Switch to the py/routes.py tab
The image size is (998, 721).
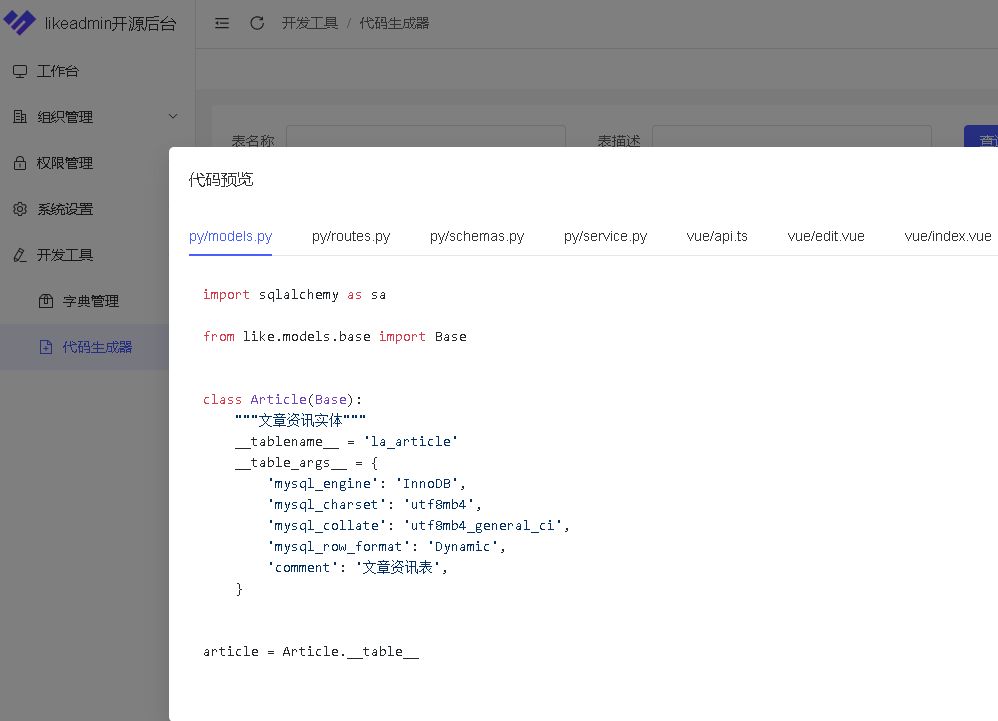coord(350,236)
